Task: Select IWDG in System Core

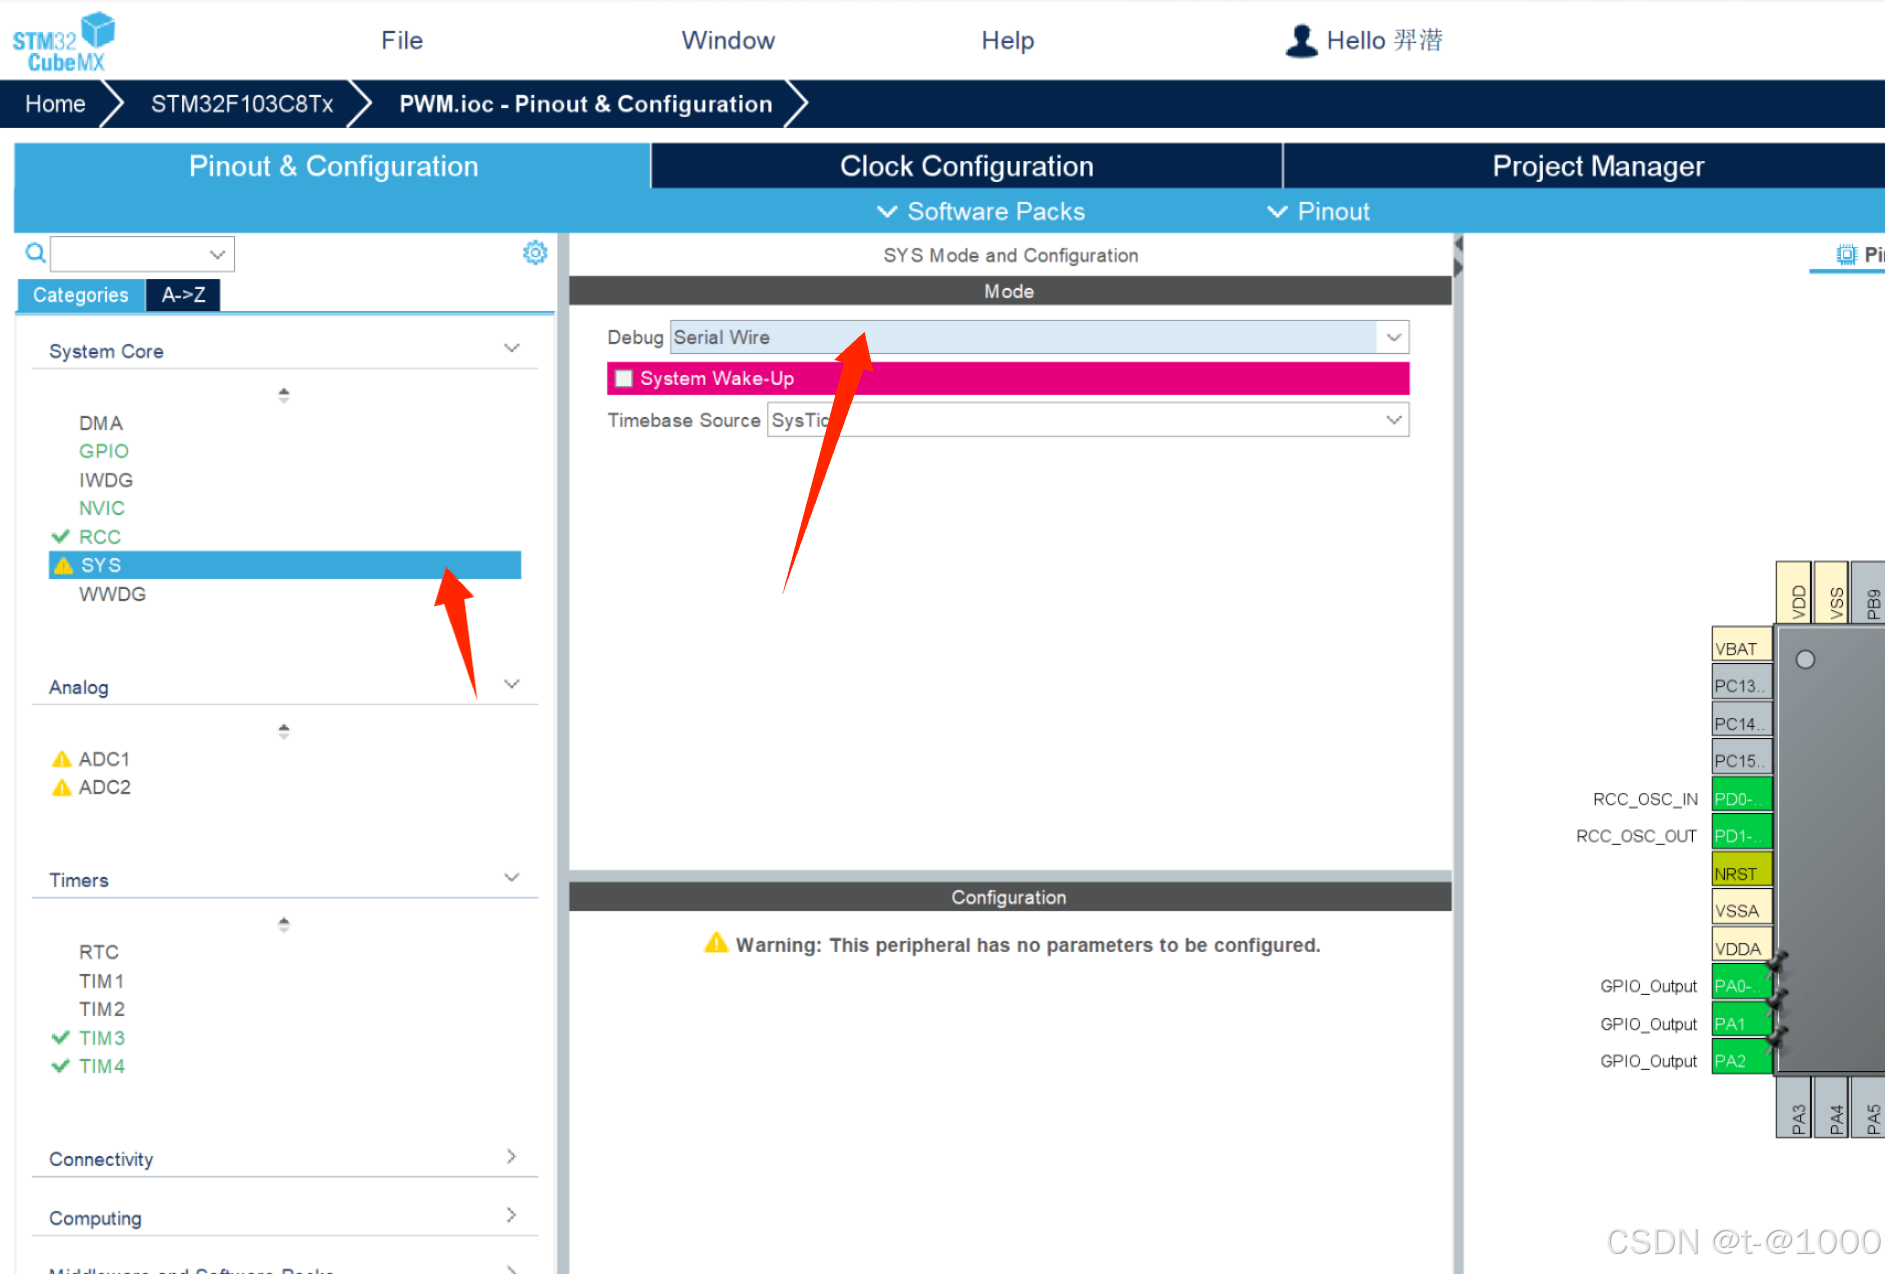Action: point(105,480)
